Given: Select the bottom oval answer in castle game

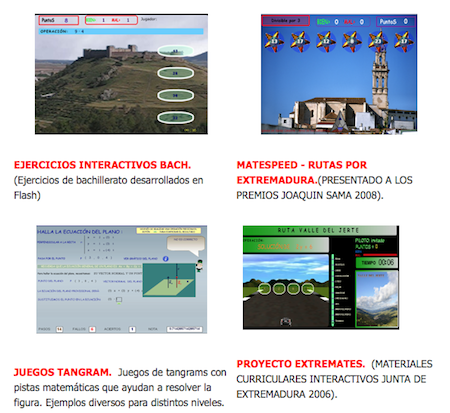Looking at the screenshot, I should click(175, 118).
